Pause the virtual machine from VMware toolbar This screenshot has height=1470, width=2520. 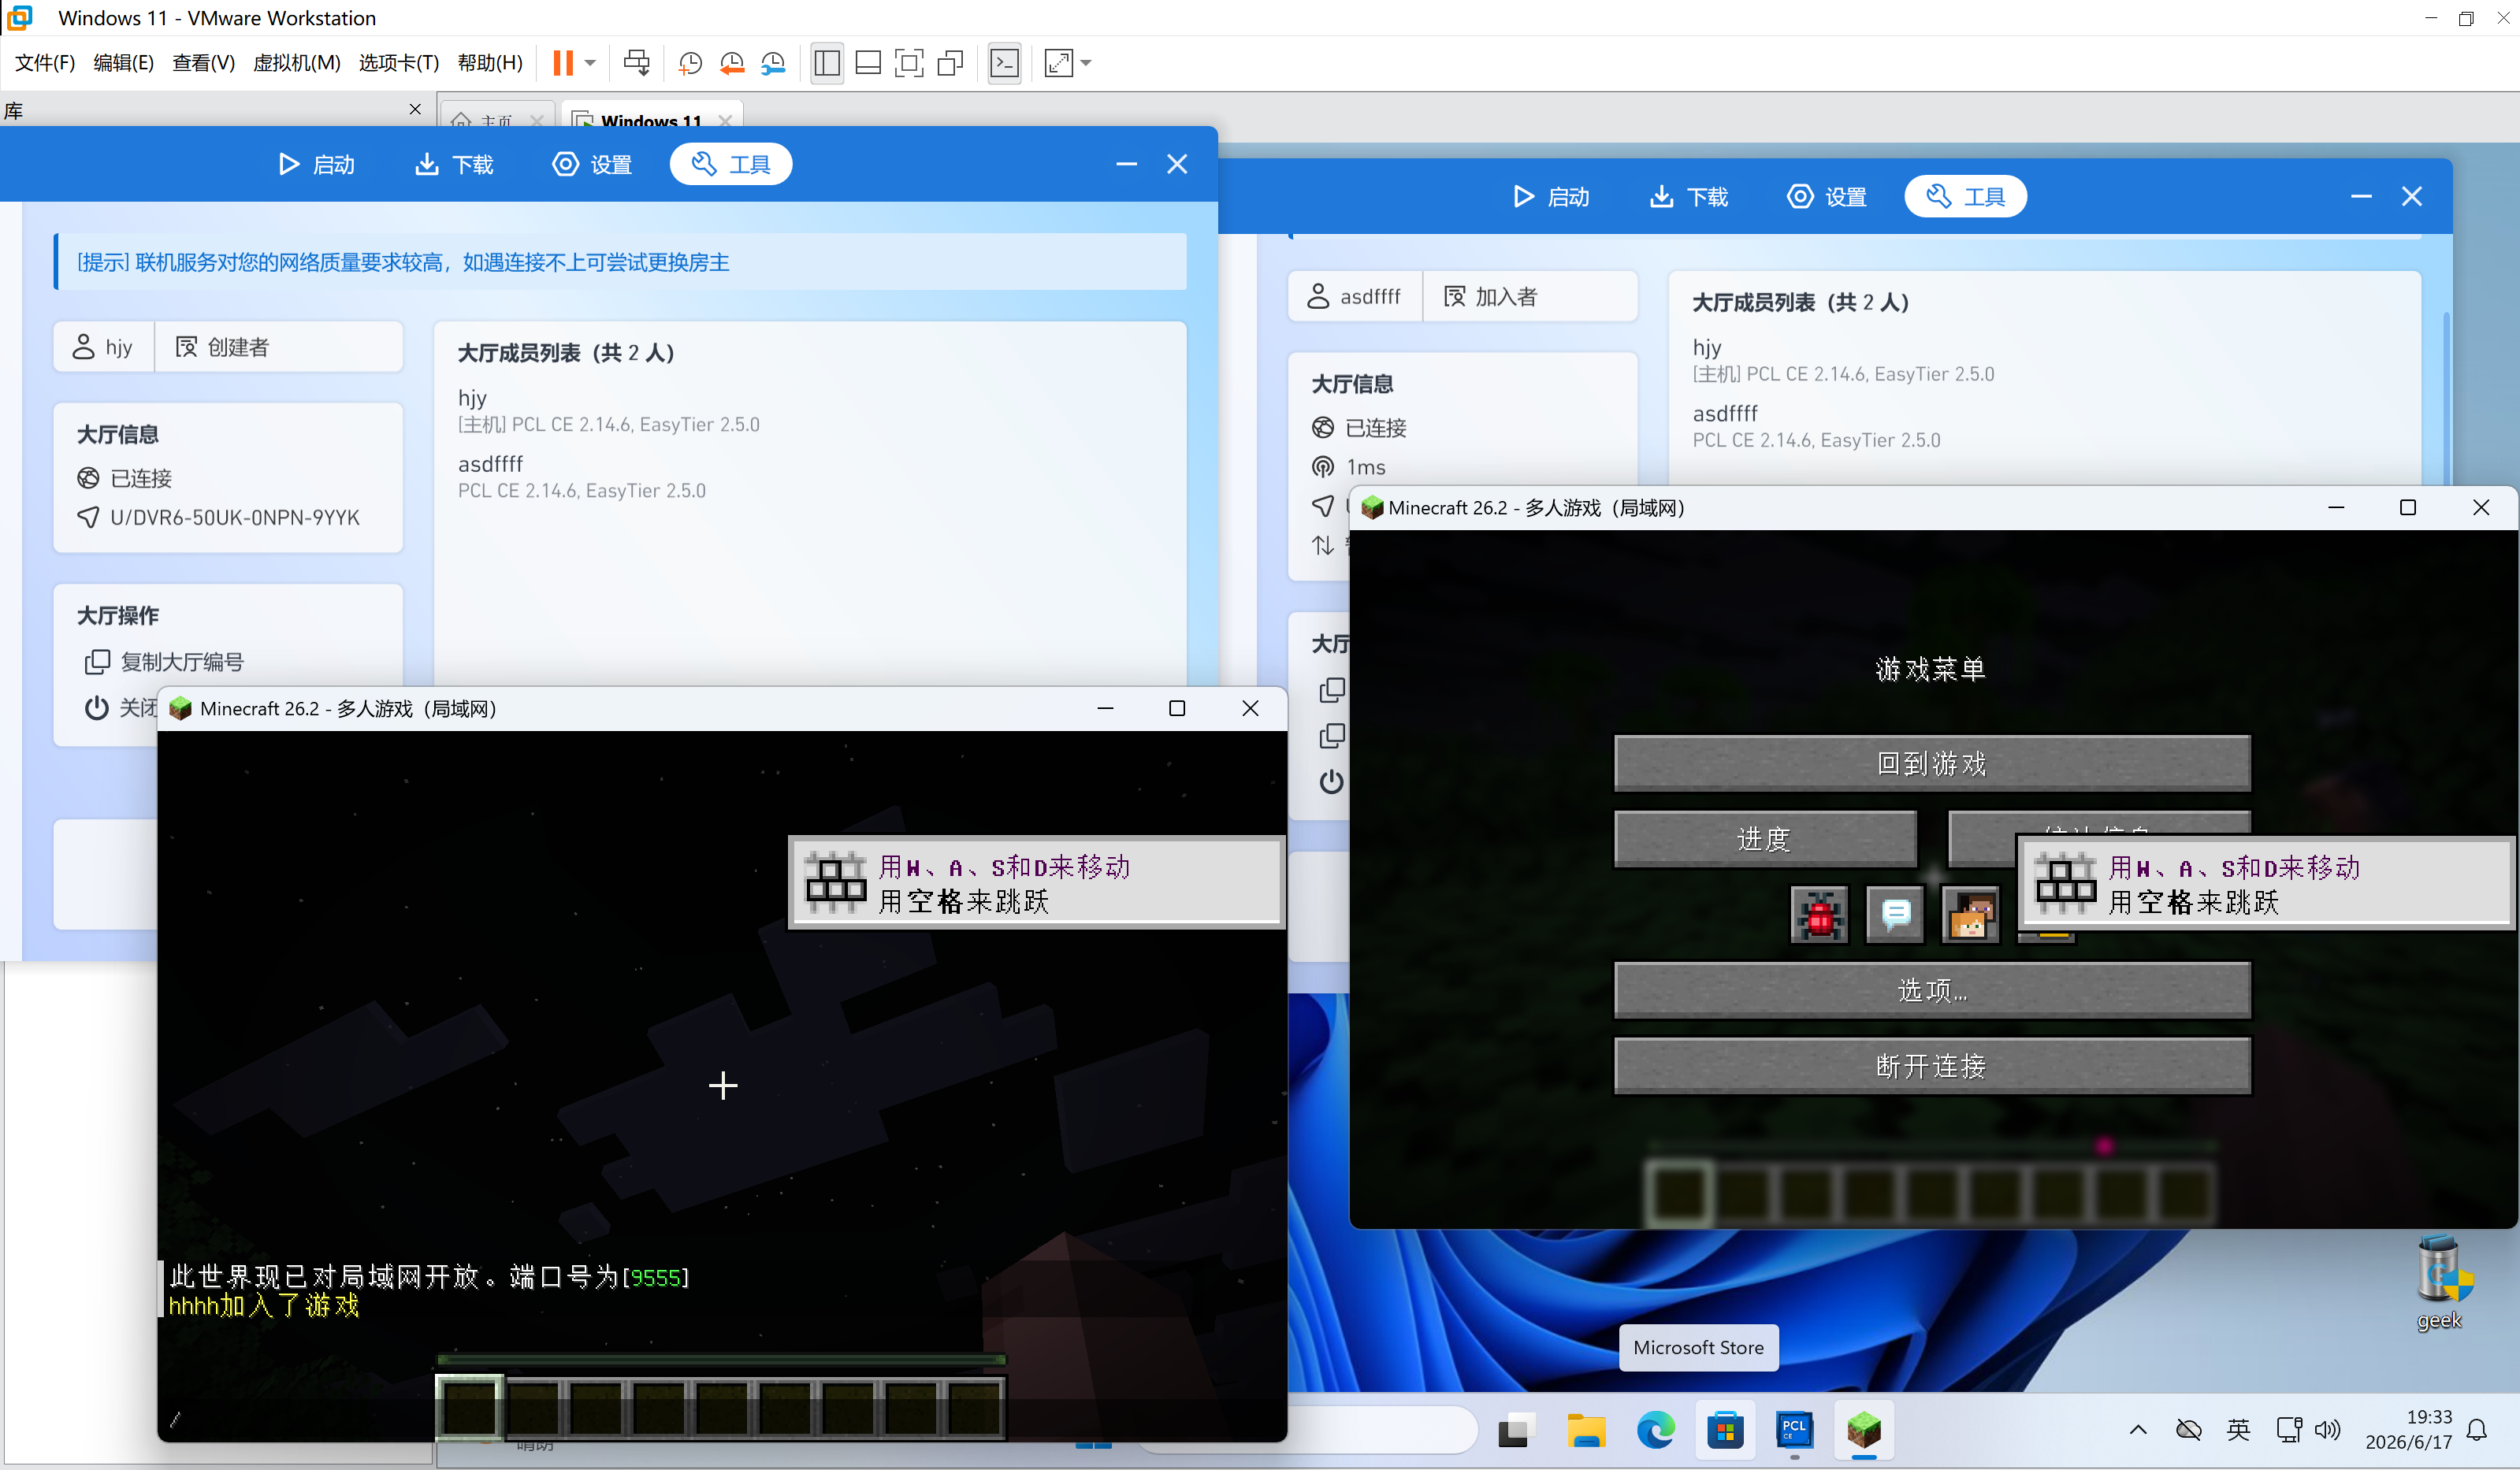(x=563, y=63)
